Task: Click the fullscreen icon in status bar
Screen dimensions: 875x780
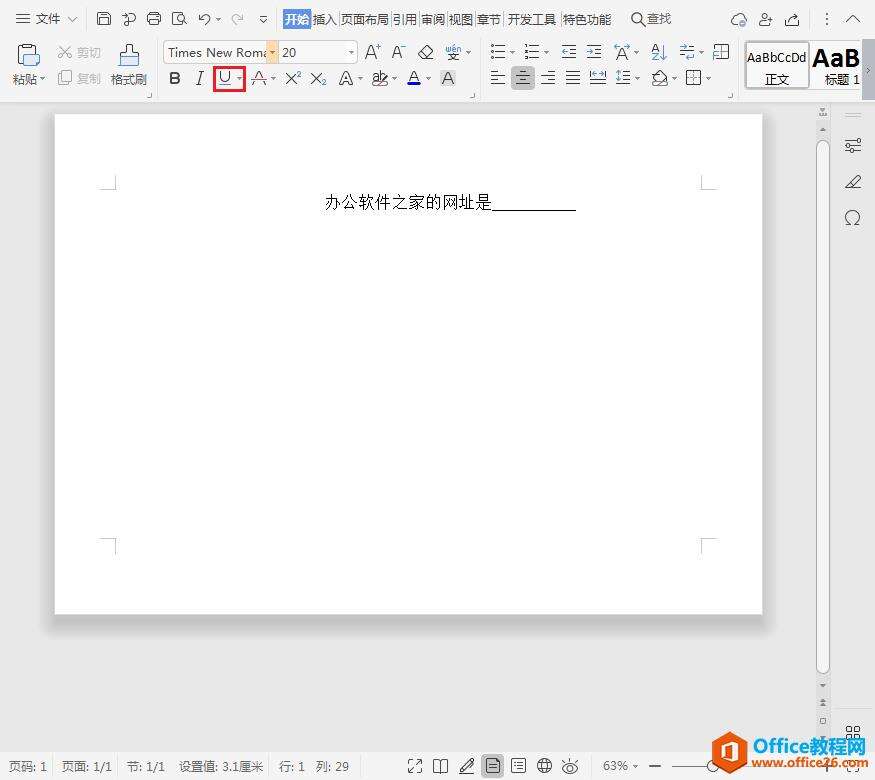Action: tap(415, 766)
